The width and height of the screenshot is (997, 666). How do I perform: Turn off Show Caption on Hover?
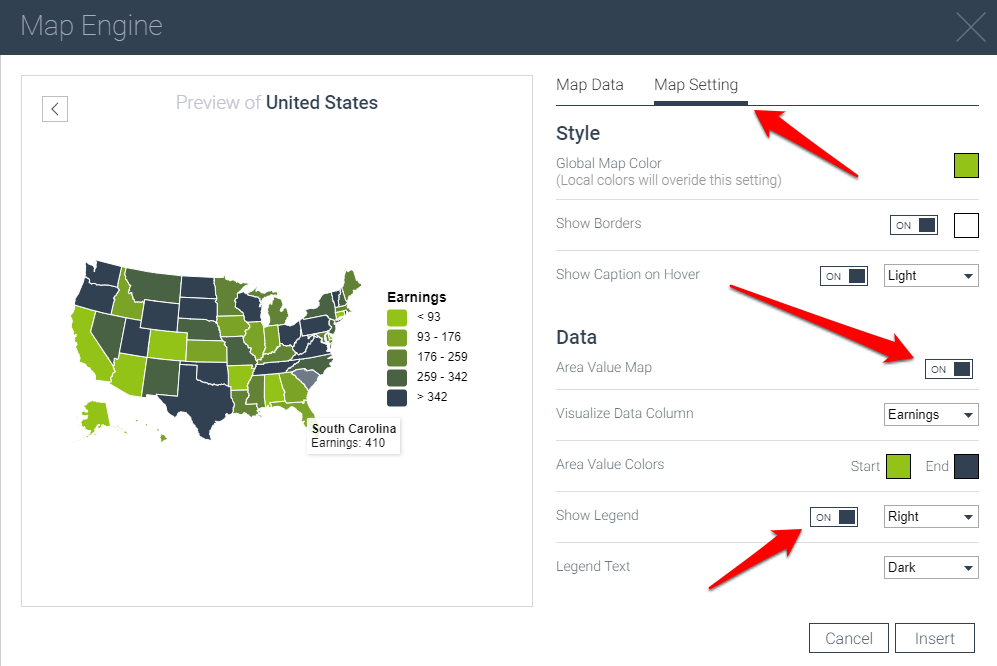pyautogui.click(x=844, y=276)
